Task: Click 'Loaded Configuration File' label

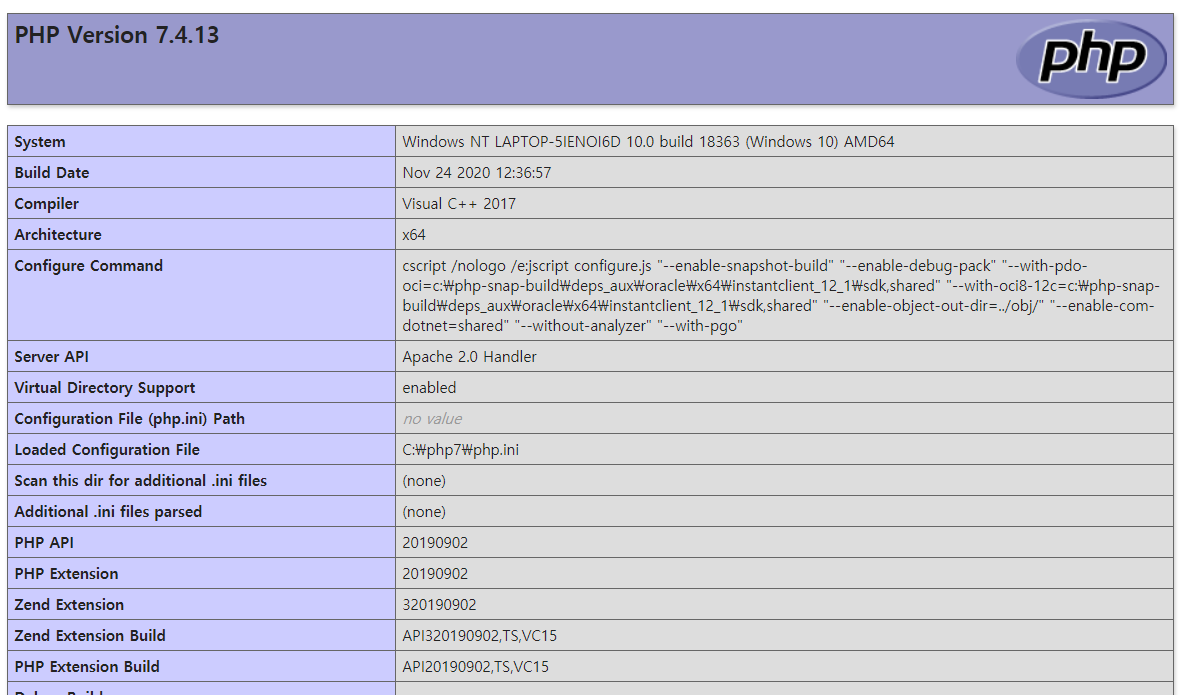Action: pyautogui.click(x=107, y=449)
